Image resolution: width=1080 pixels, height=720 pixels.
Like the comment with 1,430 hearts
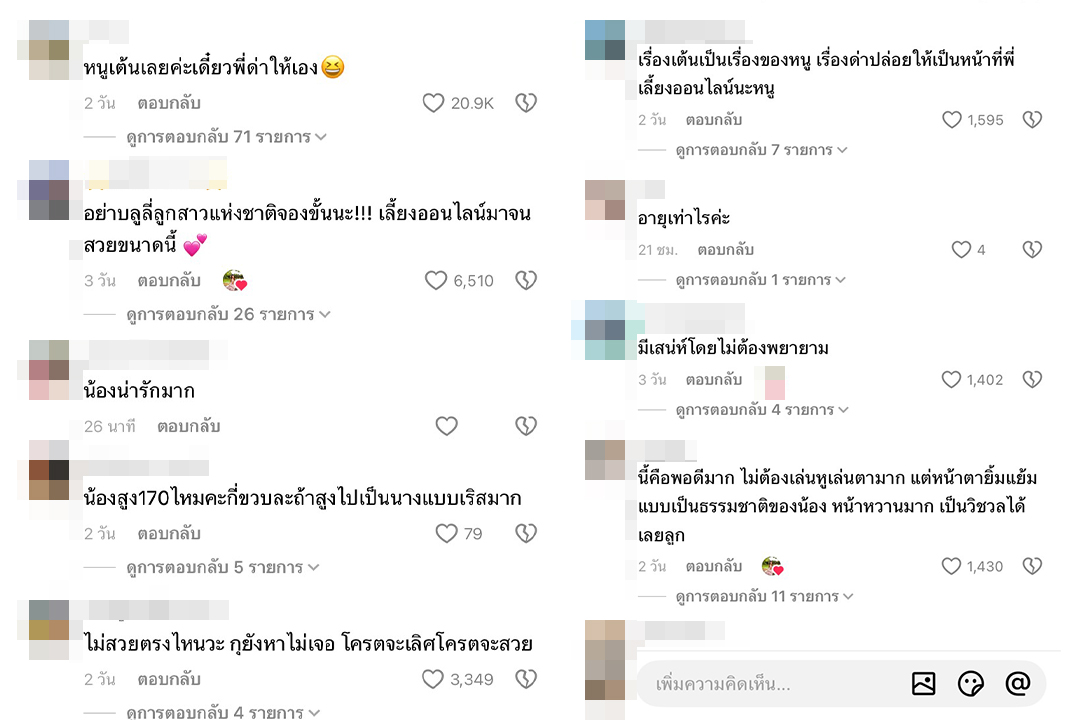tap(951, 566)
